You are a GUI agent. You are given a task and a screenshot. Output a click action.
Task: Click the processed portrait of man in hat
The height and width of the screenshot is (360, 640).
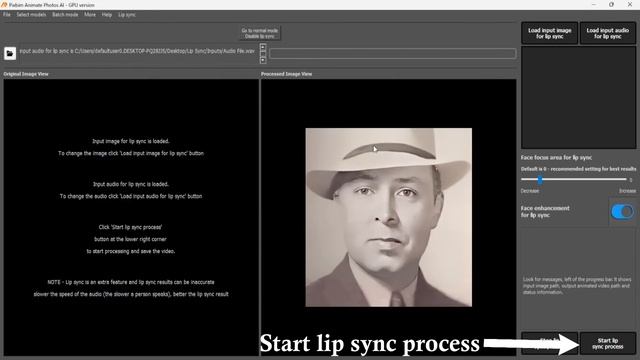click(389, 217)
